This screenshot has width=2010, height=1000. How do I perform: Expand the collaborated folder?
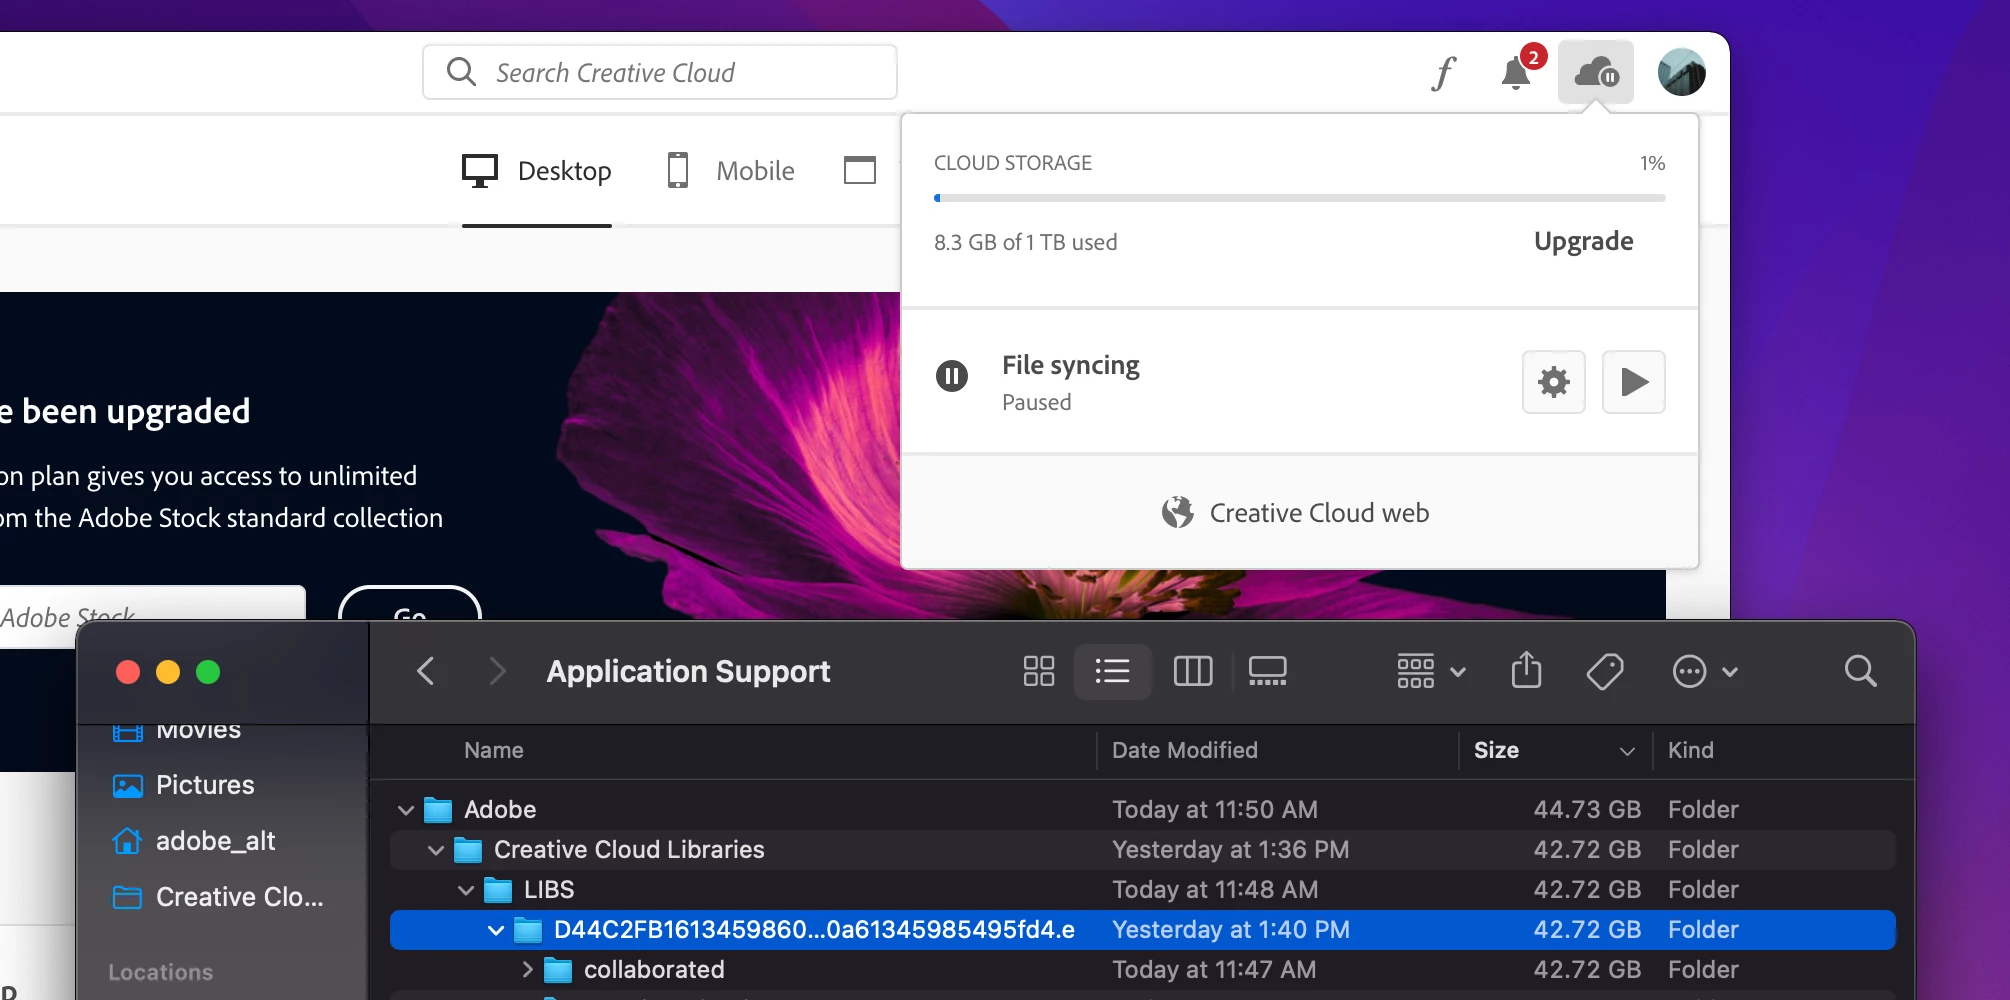[527, 970]
